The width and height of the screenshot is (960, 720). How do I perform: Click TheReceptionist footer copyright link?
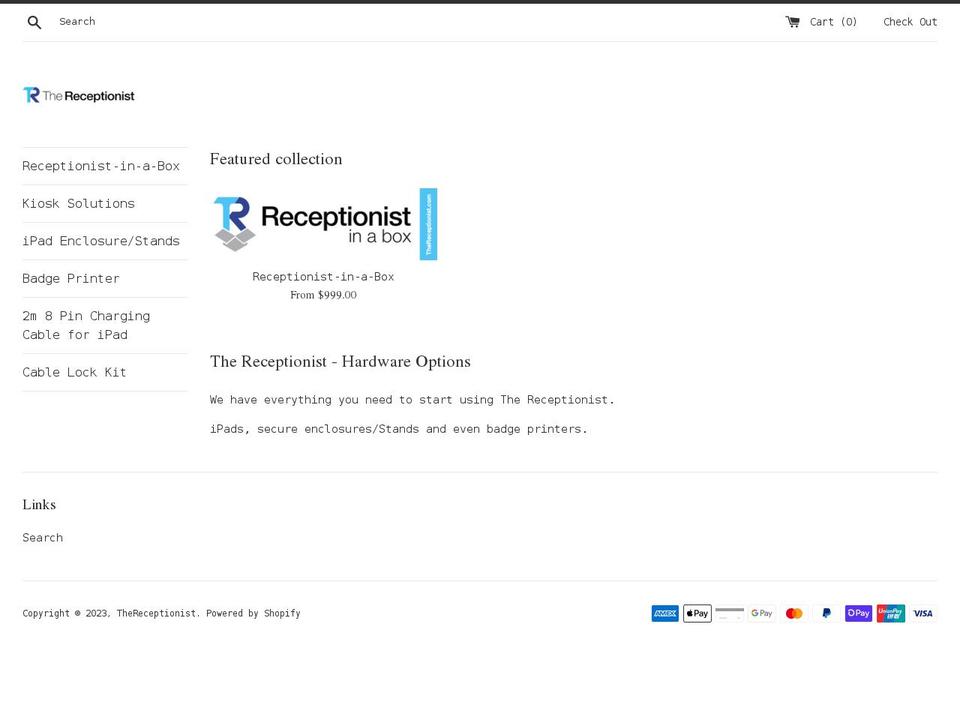[157, 613]
